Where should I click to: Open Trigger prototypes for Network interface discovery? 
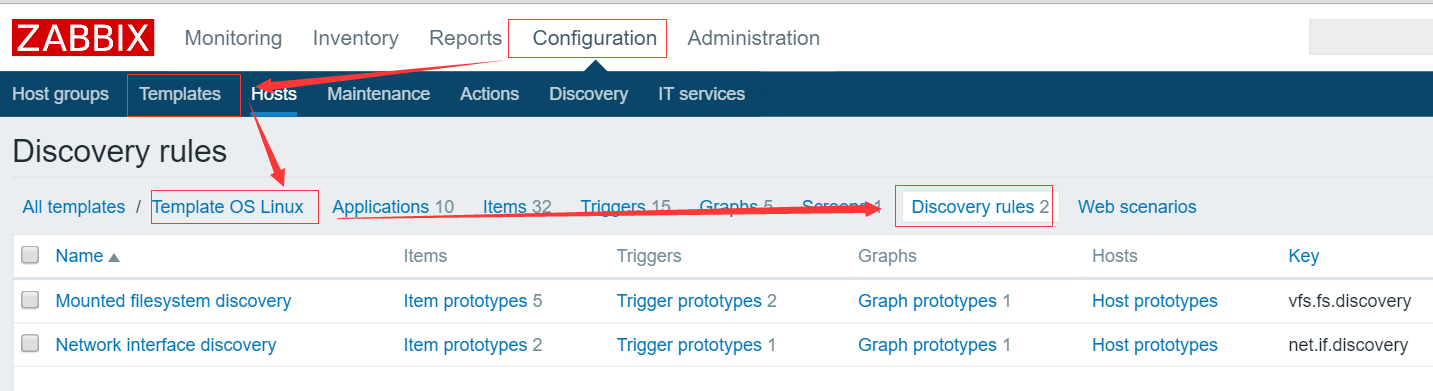coord(689,345)
